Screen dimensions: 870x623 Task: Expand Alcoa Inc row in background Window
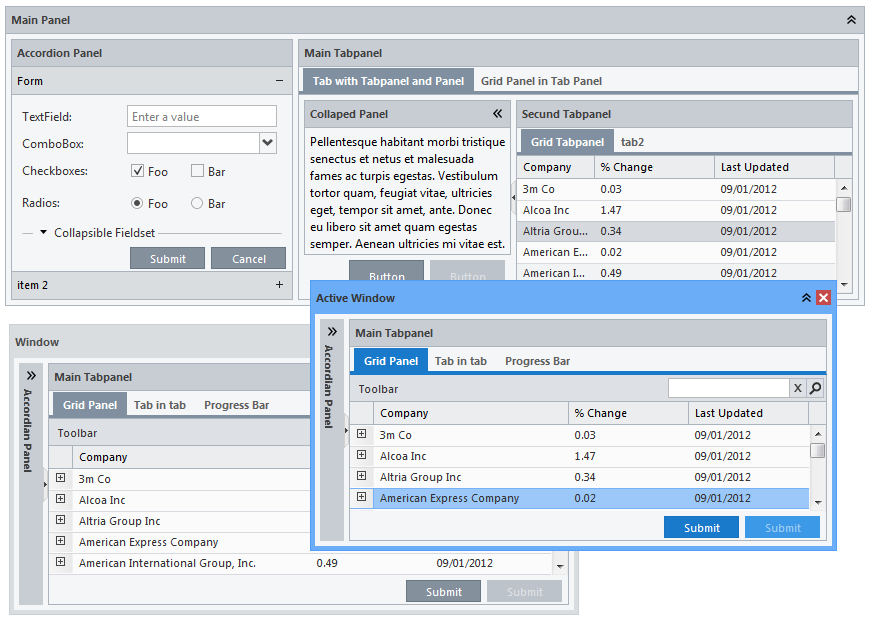60,499
